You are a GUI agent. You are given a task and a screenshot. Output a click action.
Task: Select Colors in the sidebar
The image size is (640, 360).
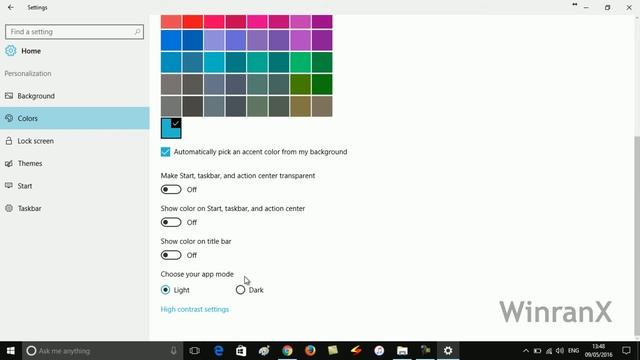click(75, 118)
